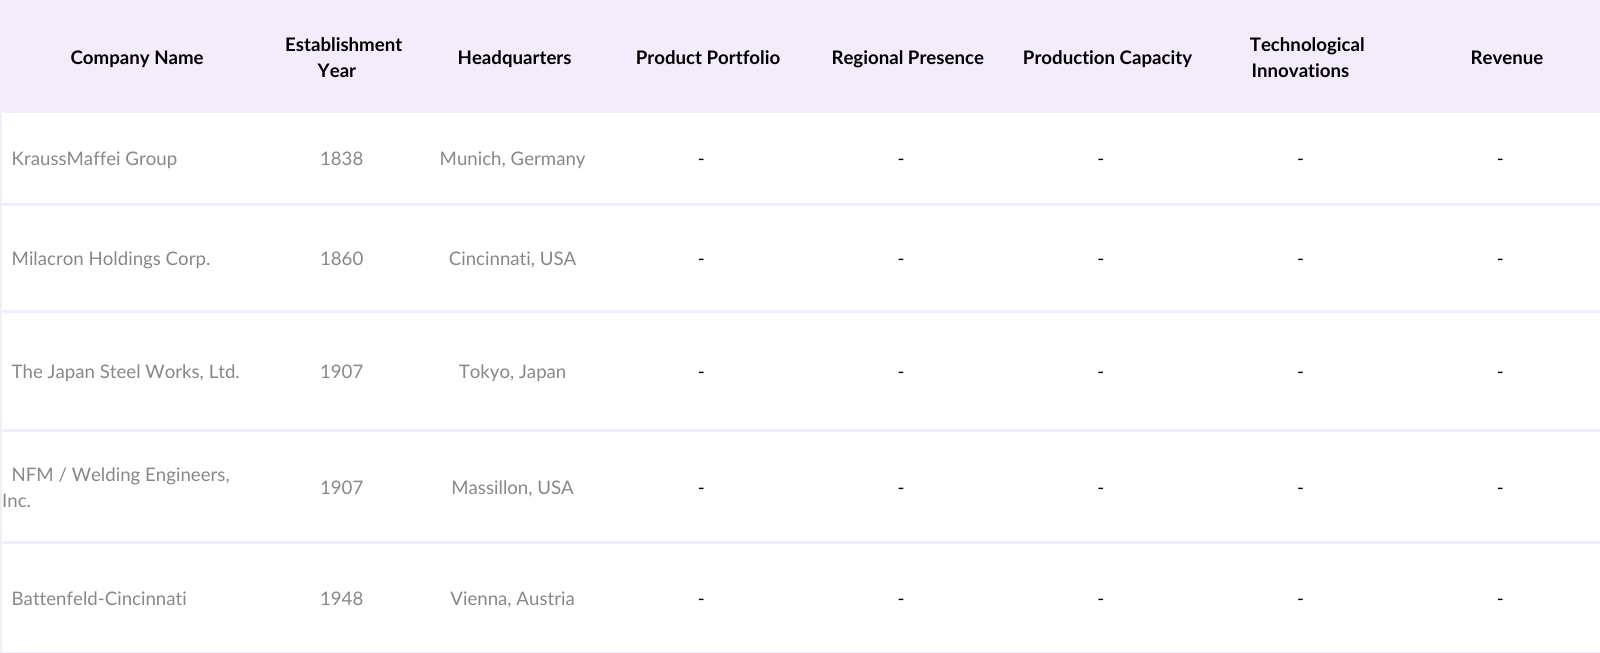Click the 1907 year for NFM row
Viewport: 1600px width, 653px height.
point(341,487)
